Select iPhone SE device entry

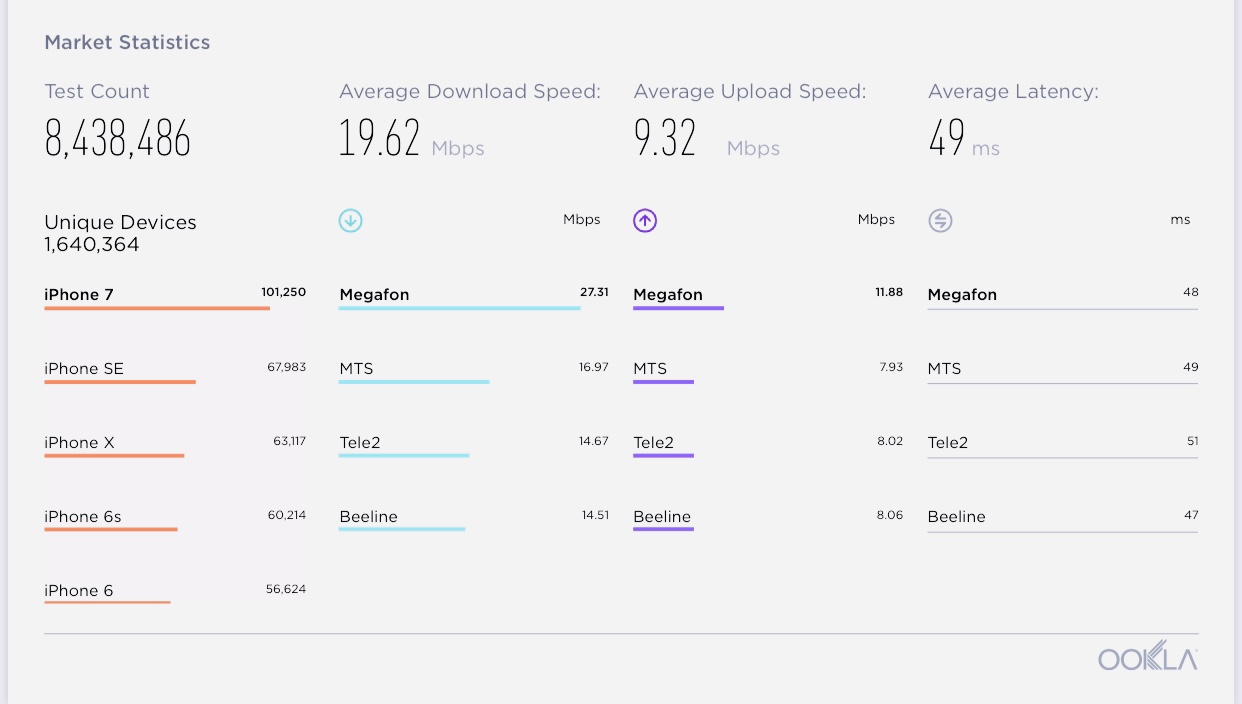point(84,369)
